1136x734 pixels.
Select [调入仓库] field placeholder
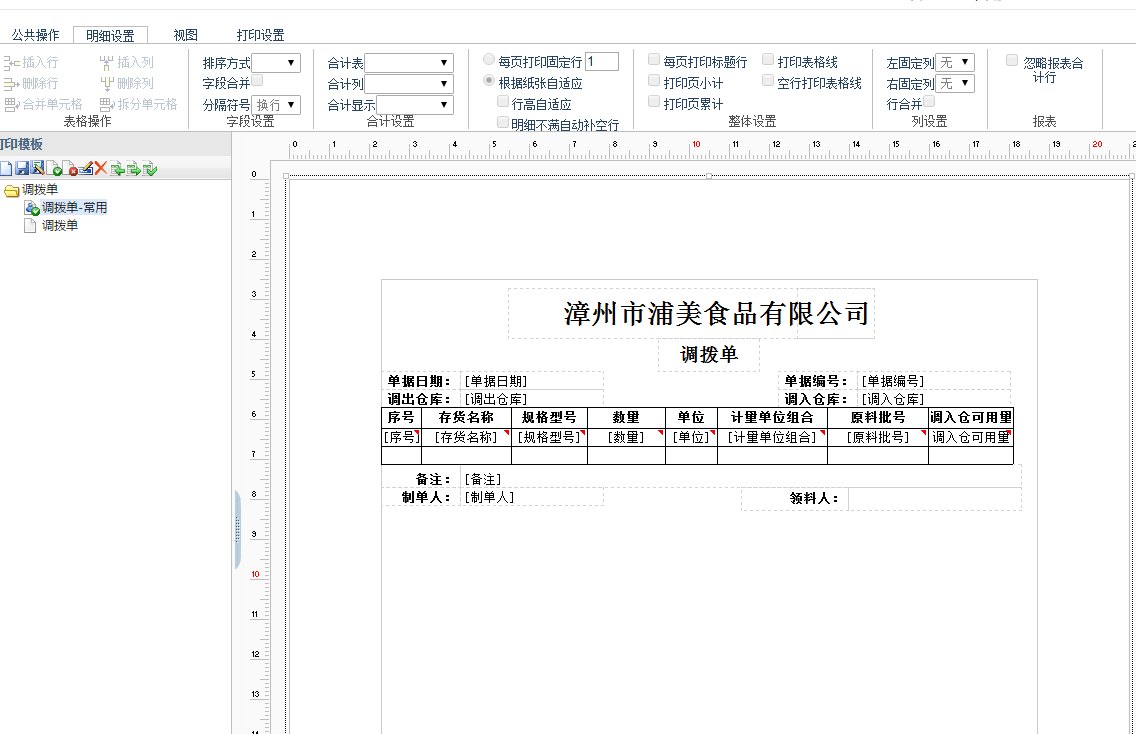click(933, 399)
